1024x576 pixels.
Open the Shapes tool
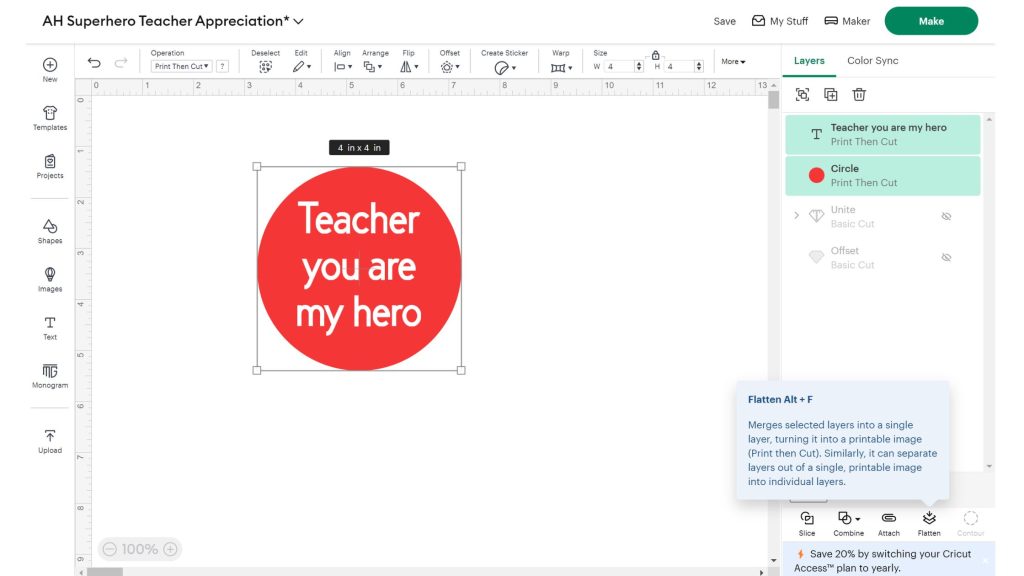[50, 231]
